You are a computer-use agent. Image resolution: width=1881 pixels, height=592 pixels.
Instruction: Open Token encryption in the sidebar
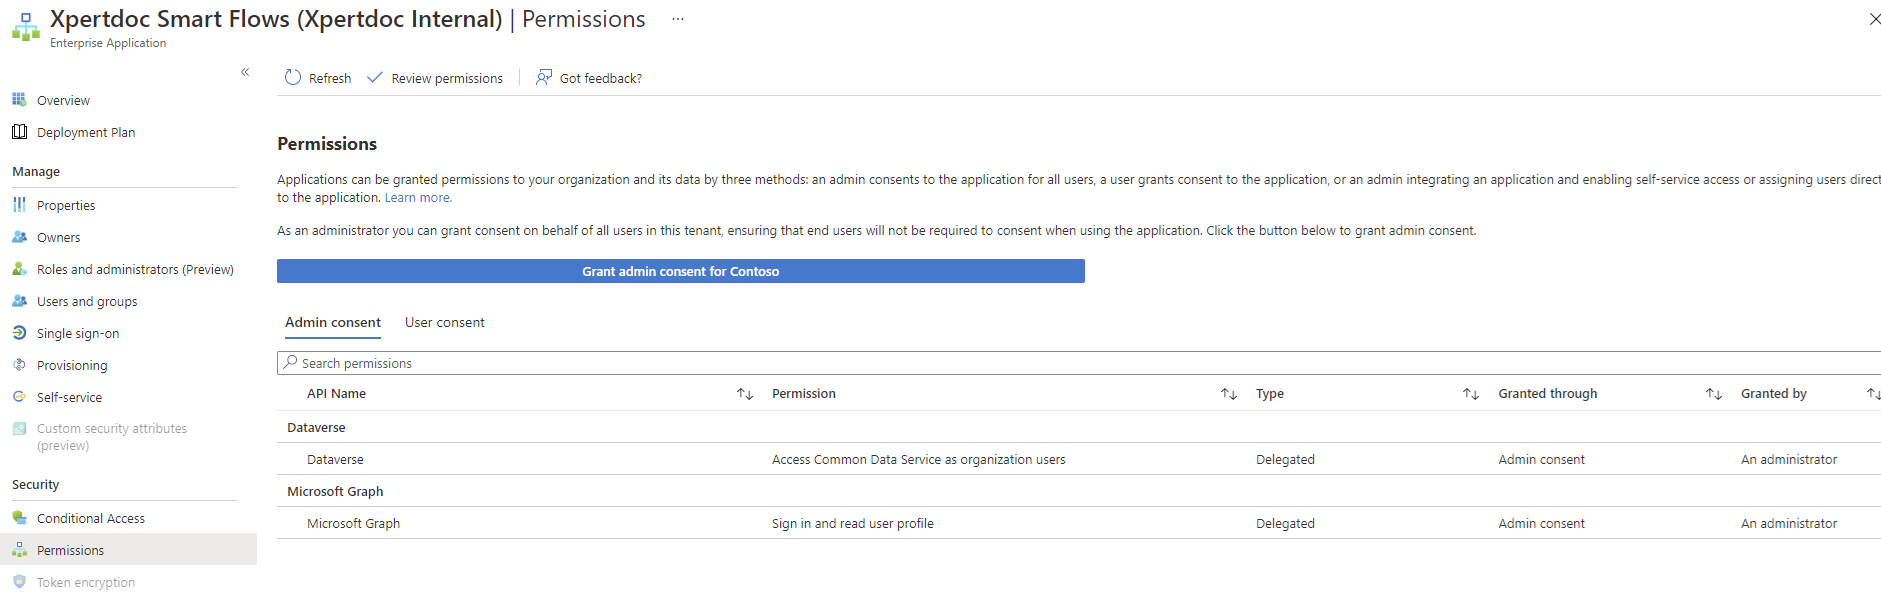coord(86,582)
